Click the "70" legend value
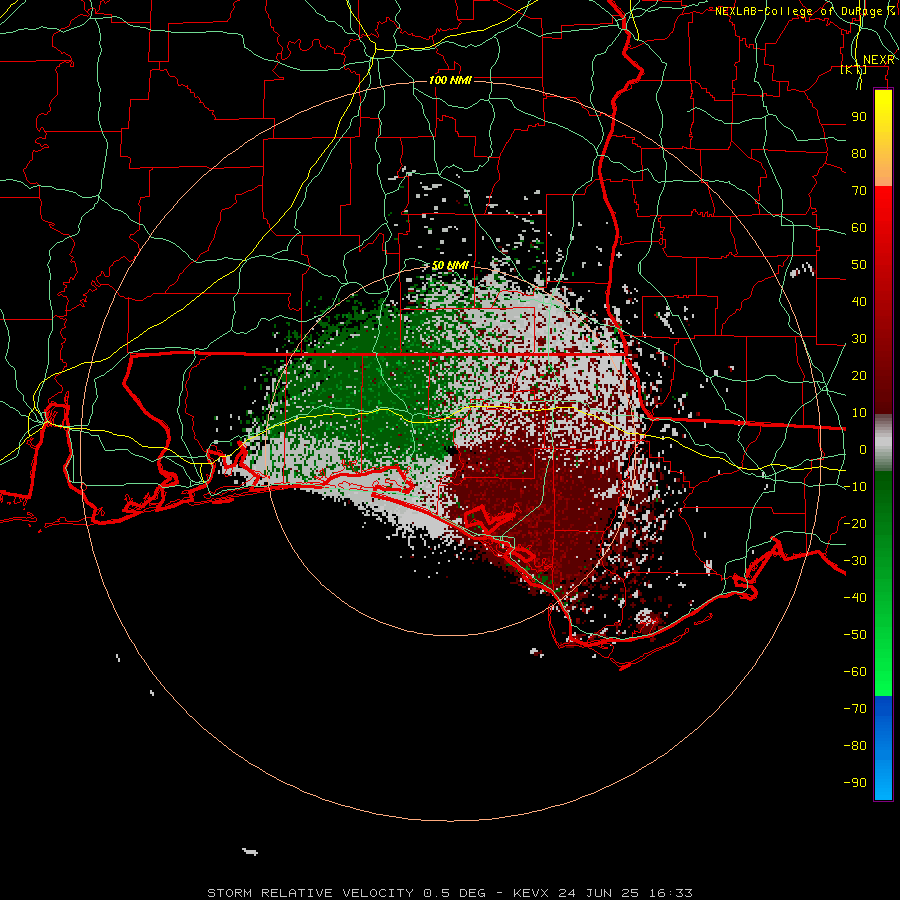900x900 pixels. pyautogui.click(x=859, y=191)
